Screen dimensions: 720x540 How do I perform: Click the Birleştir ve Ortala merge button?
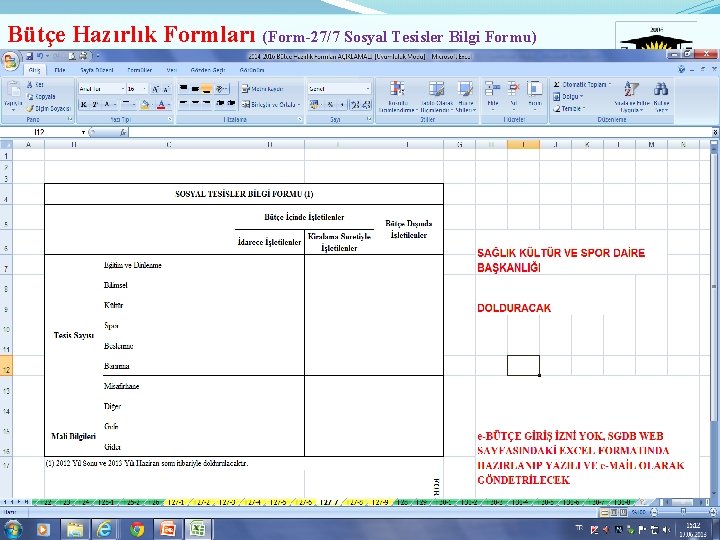tap(271, 105)
